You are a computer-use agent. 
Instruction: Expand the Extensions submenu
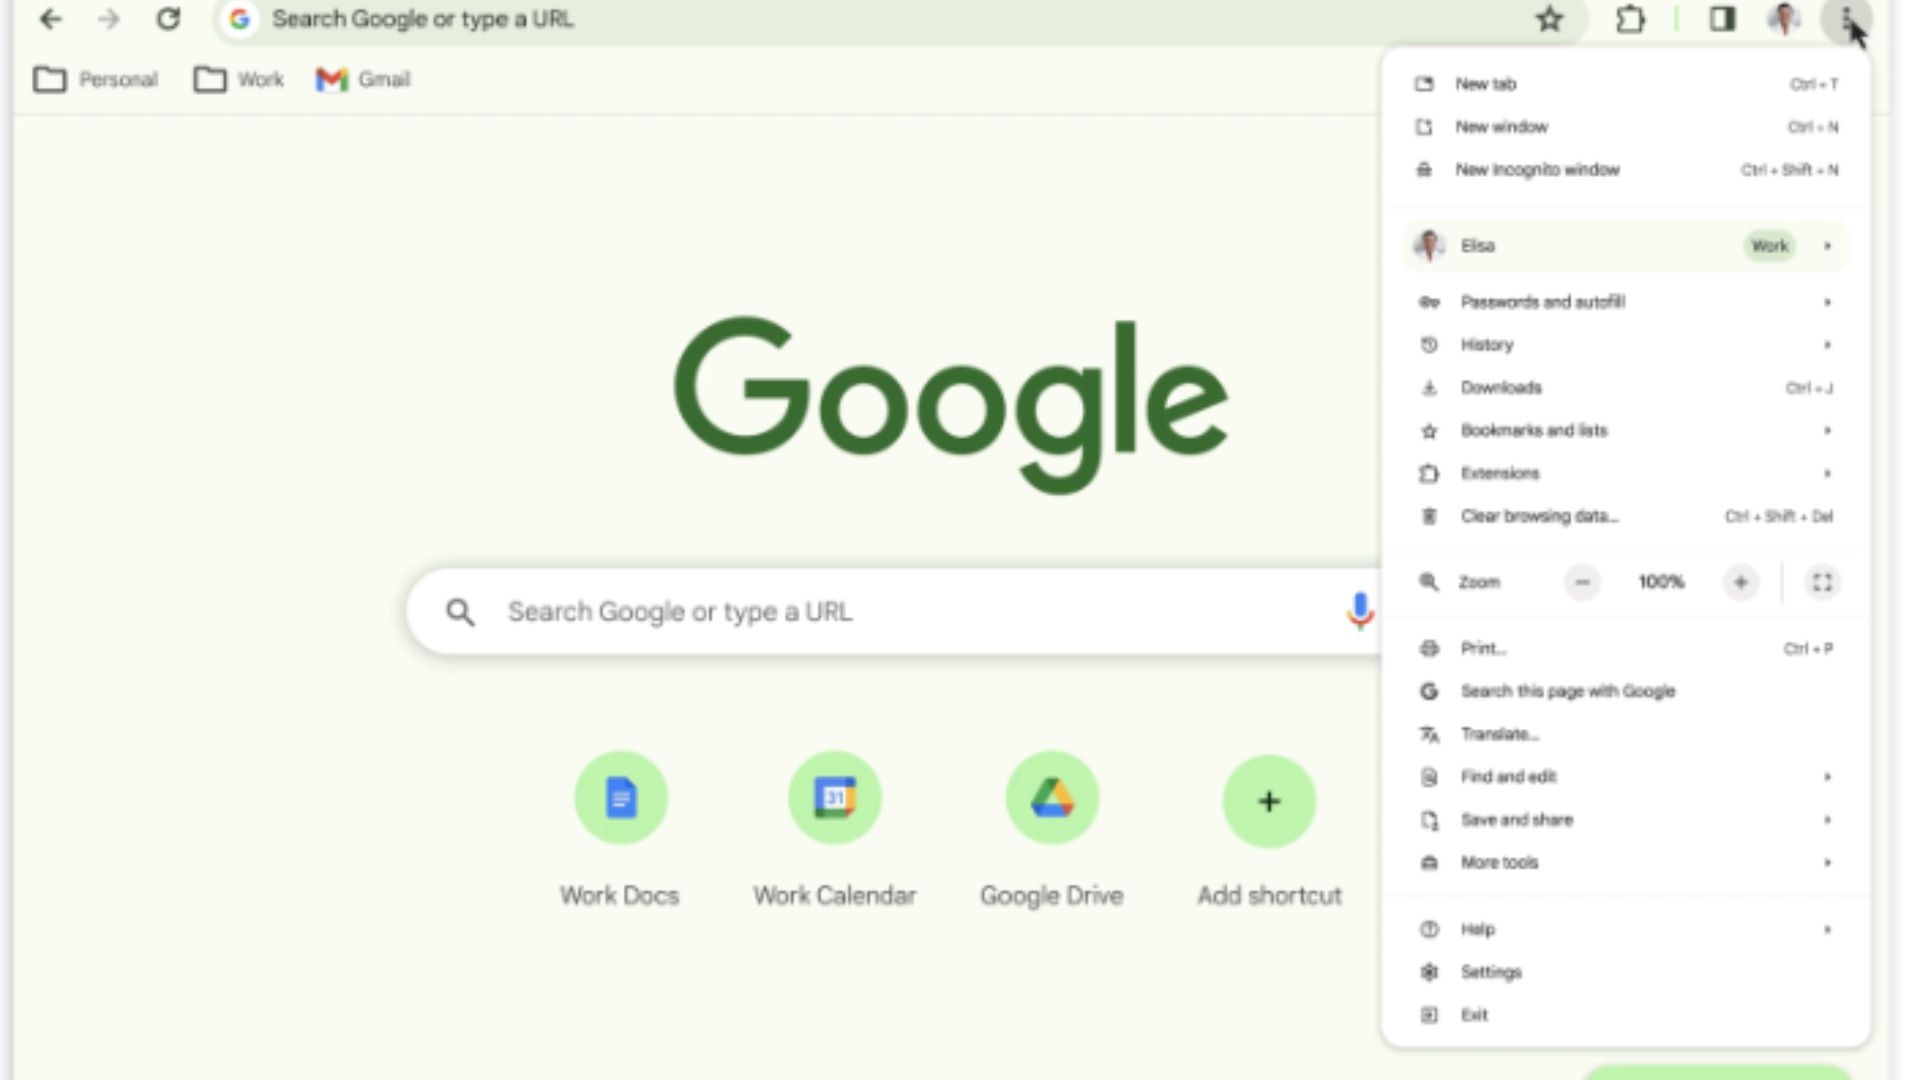1828,472
